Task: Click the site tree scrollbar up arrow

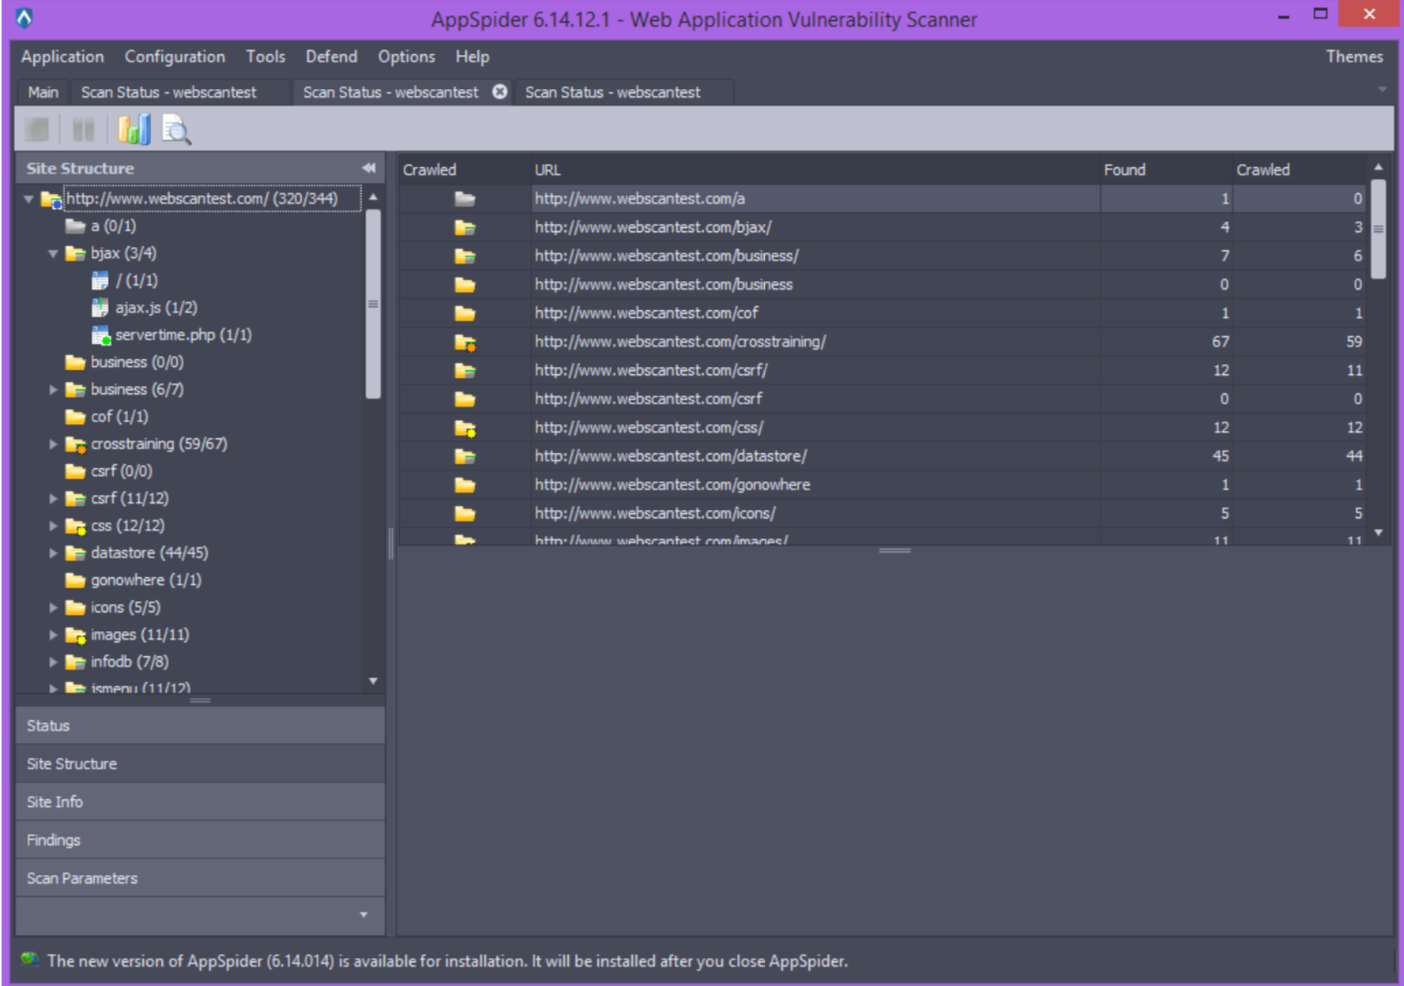Action: pos(373,197)
